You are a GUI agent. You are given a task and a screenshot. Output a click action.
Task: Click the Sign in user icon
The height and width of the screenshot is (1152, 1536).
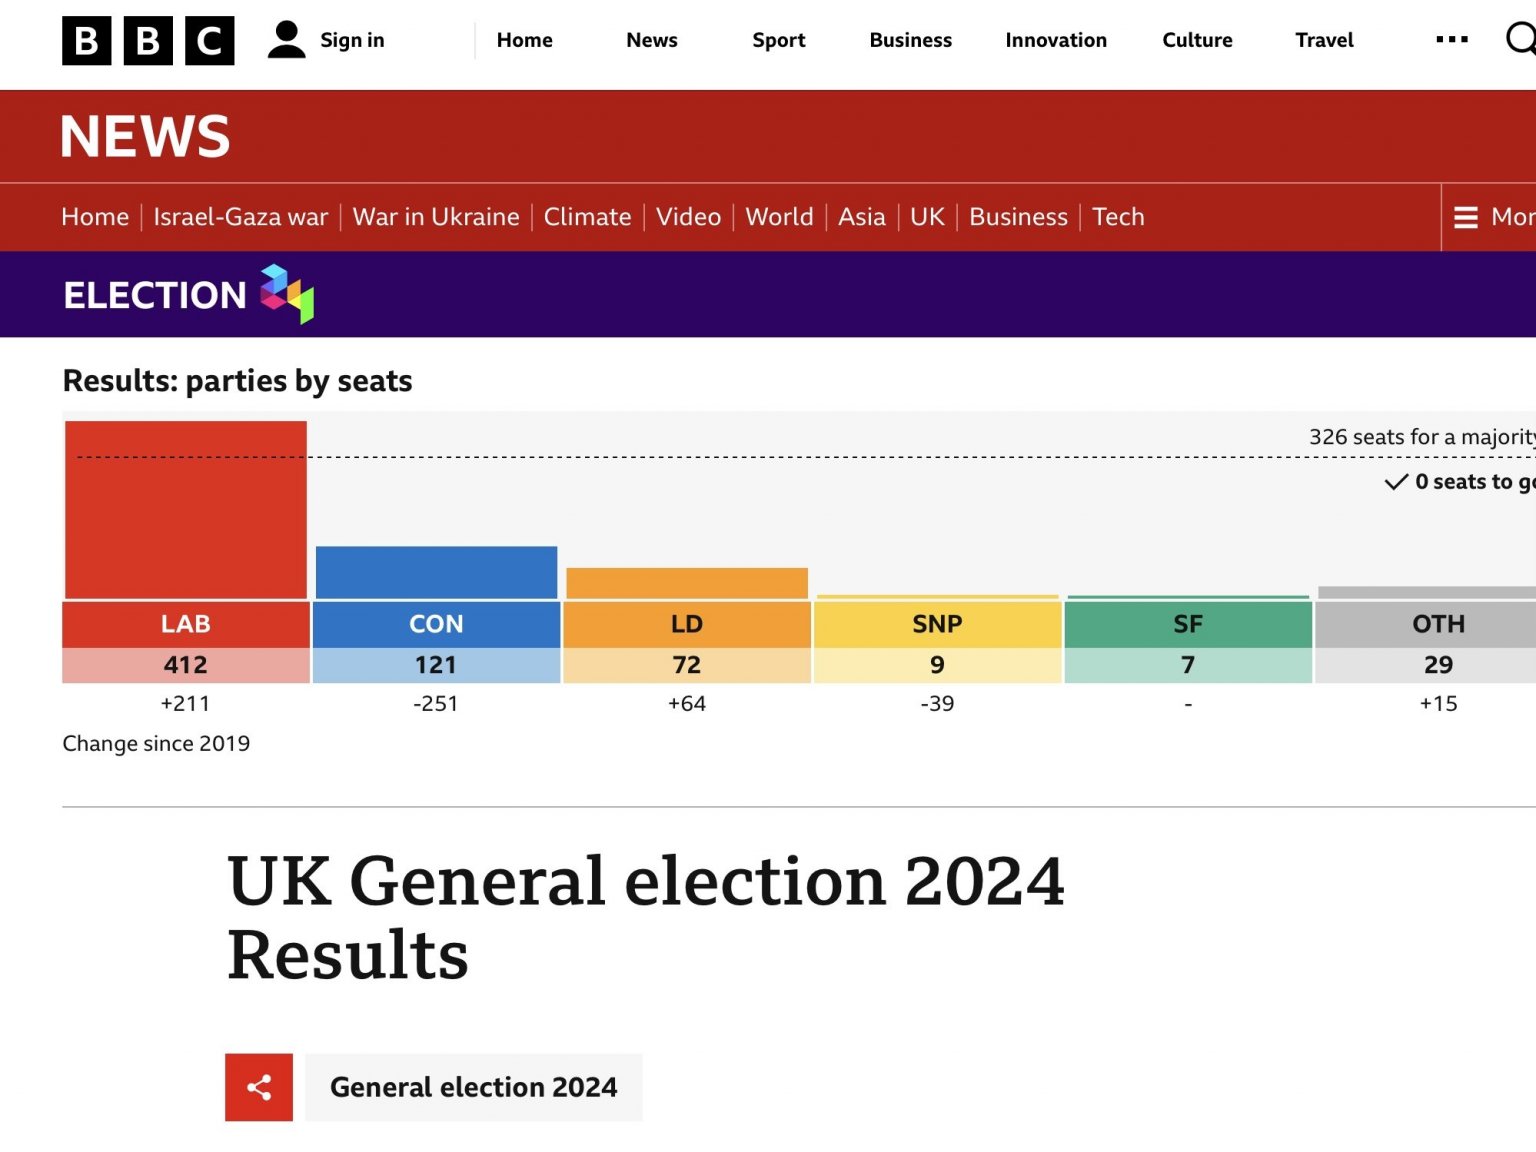pos(286,40)
